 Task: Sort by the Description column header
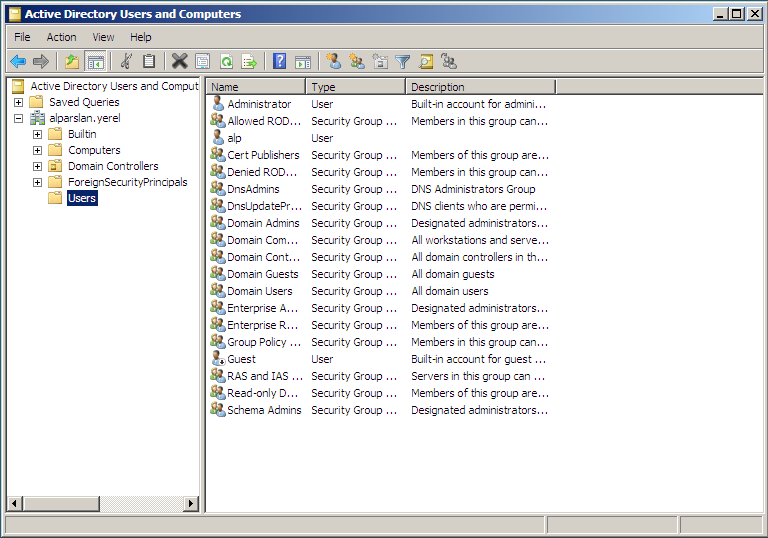(481, 87)
